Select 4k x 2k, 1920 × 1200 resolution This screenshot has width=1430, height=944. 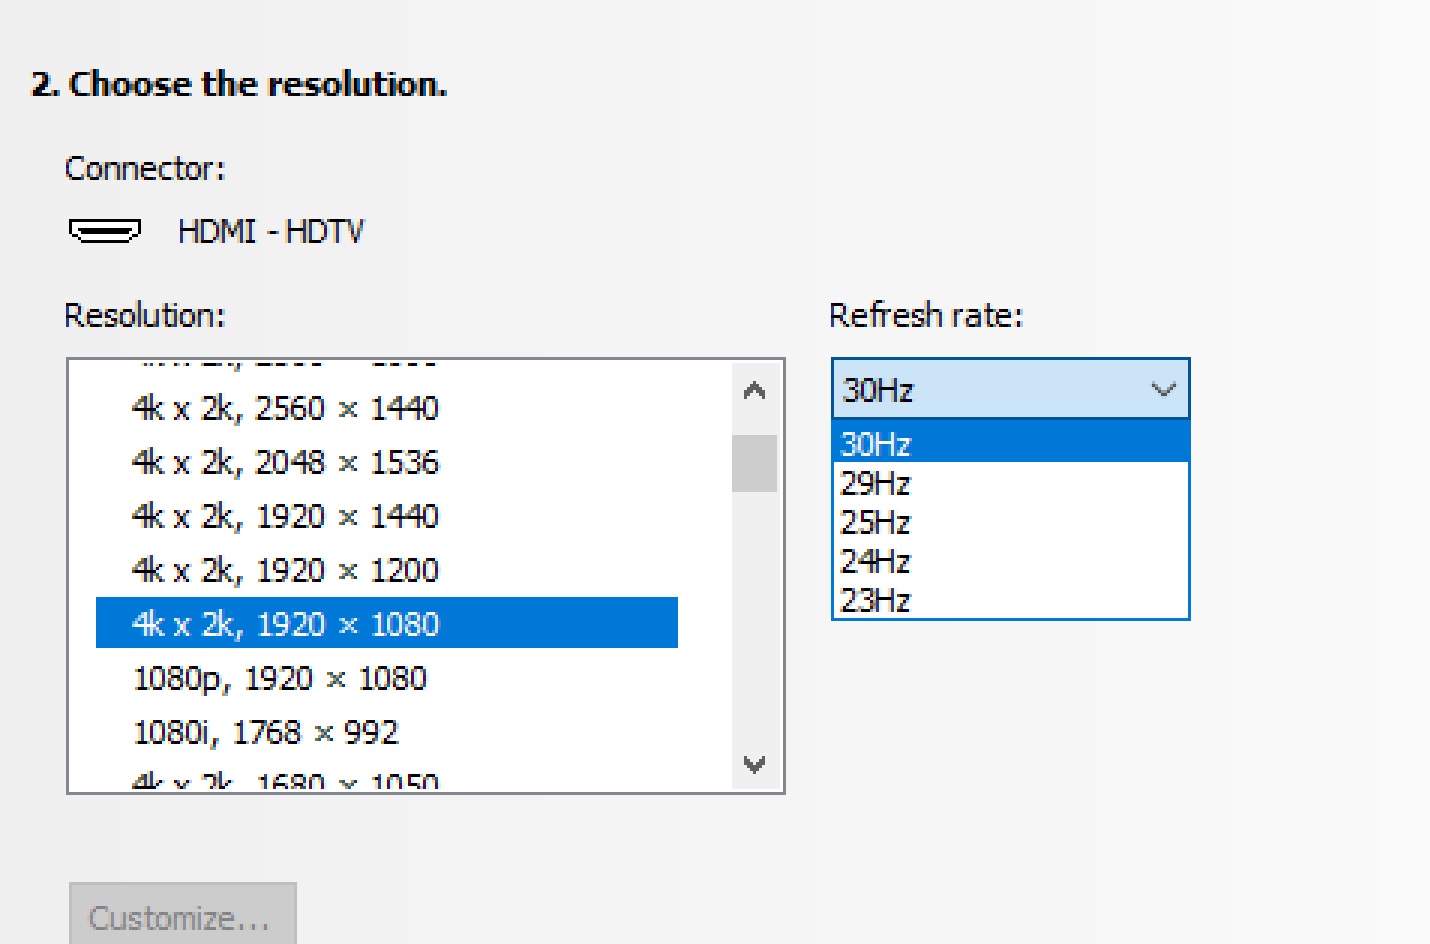[x=285, y=570]
